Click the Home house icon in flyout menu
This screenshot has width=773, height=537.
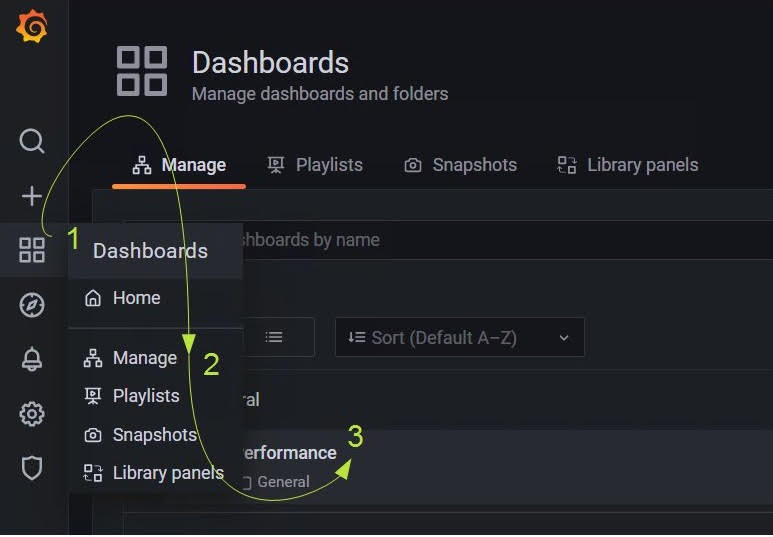93,298
